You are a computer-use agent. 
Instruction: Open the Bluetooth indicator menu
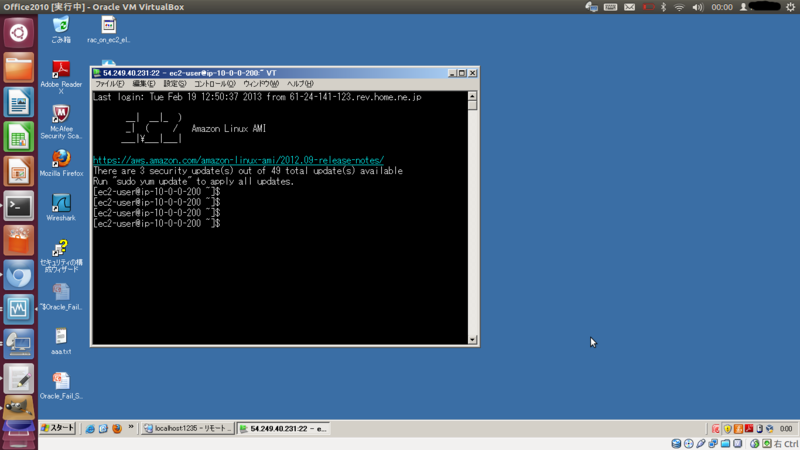pyautogui.click(x=664, y=7)
